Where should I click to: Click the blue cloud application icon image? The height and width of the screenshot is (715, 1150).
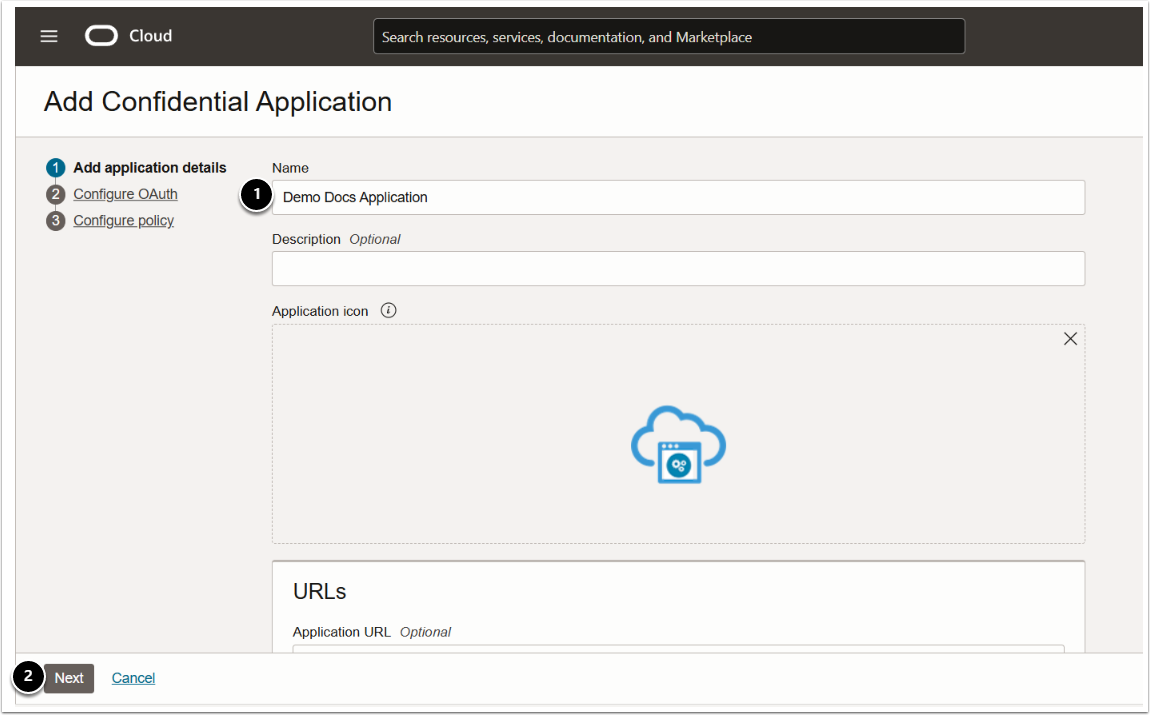click(x=678, y=445)
